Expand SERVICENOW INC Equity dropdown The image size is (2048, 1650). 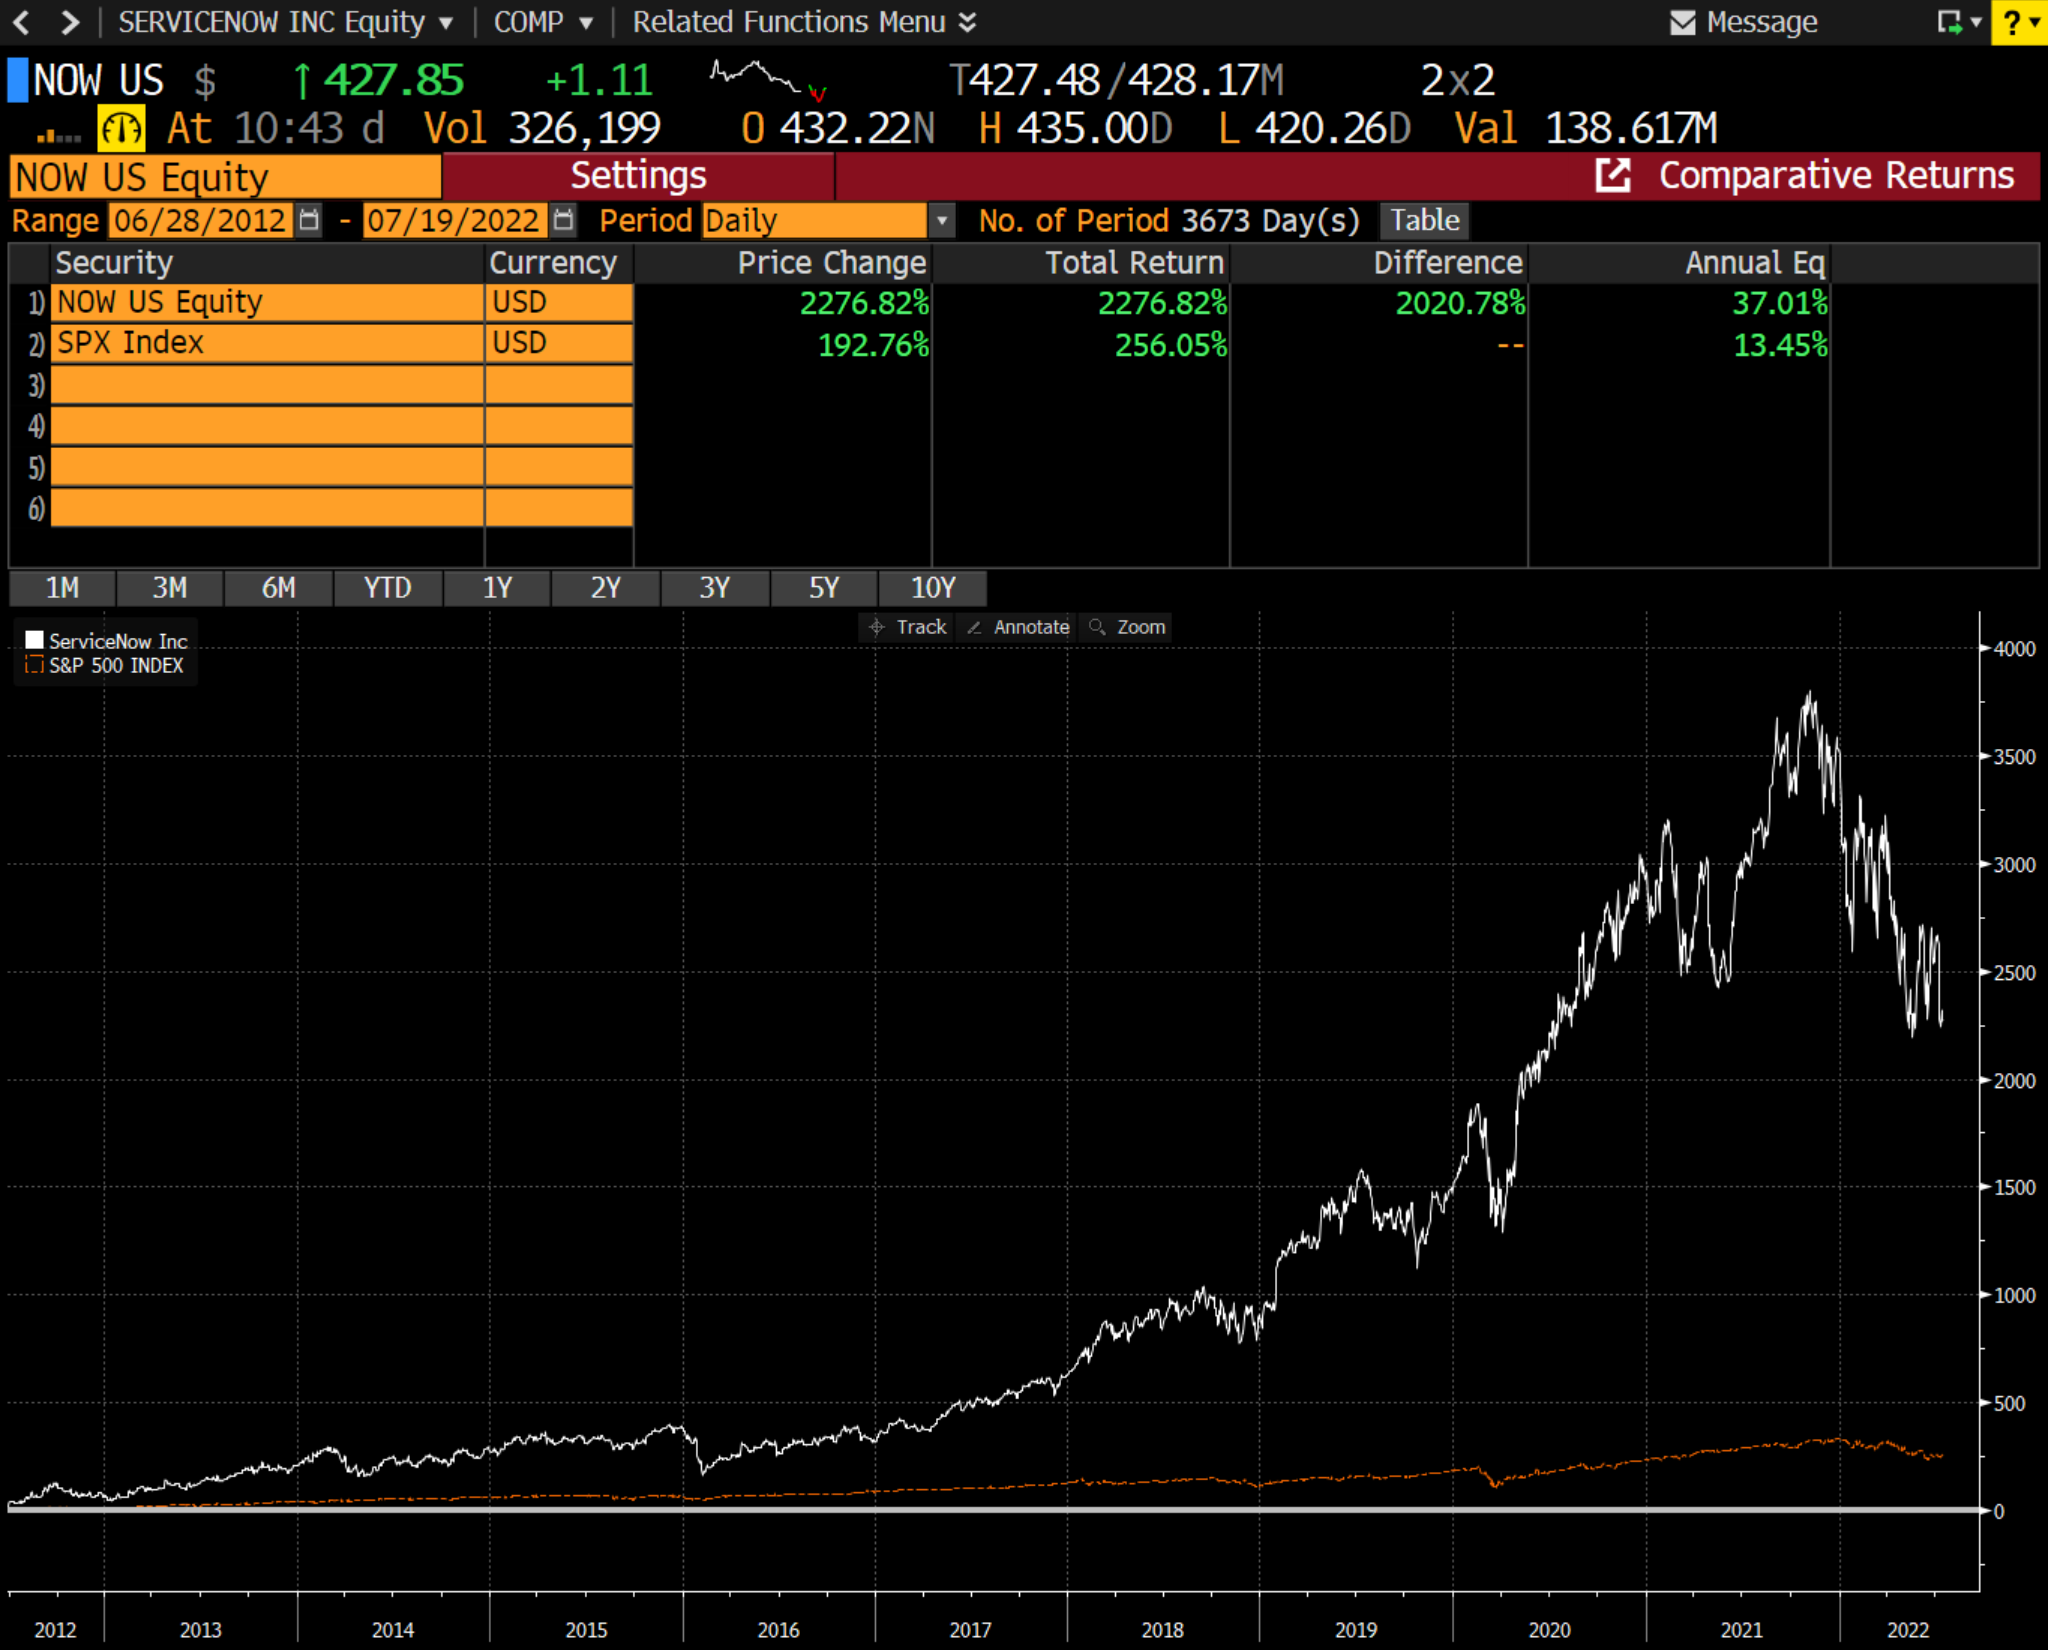(446, 23)
